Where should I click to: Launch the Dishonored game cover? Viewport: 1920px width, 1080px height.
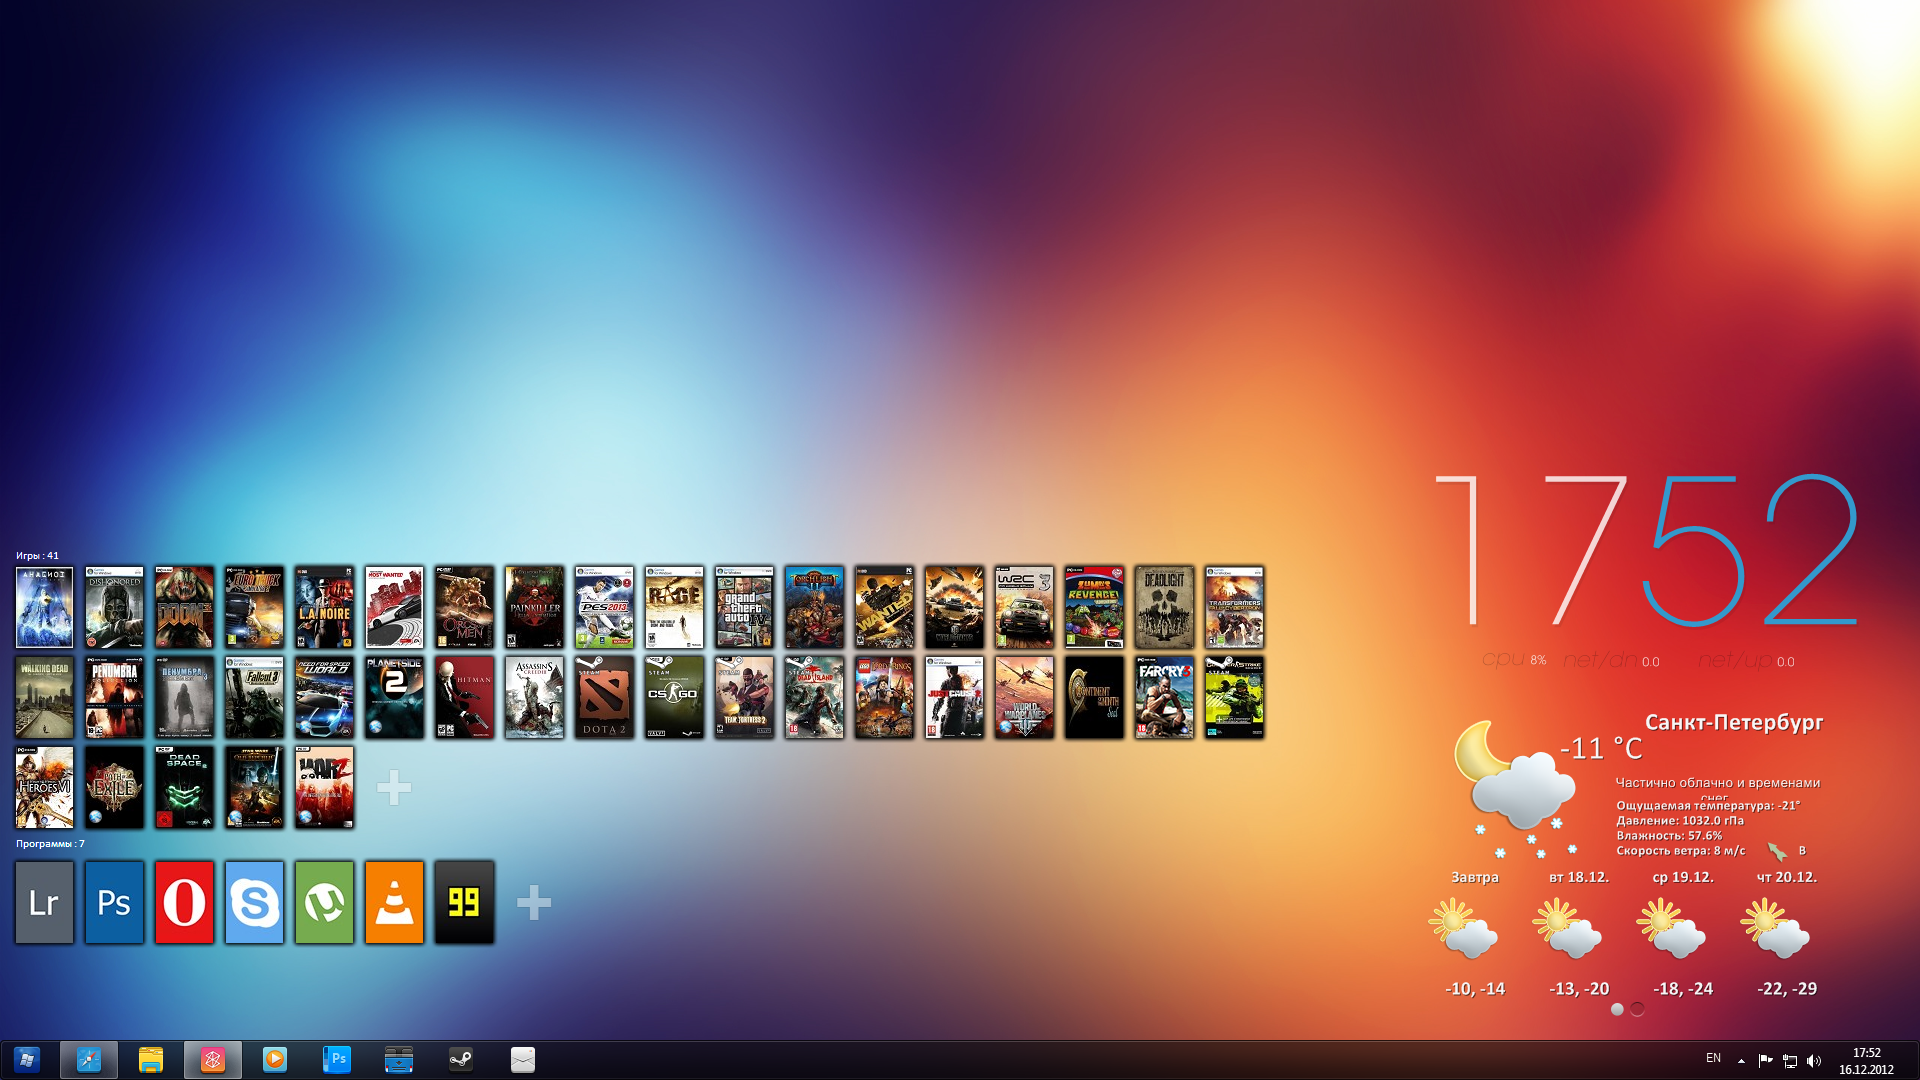pos(114,607)
